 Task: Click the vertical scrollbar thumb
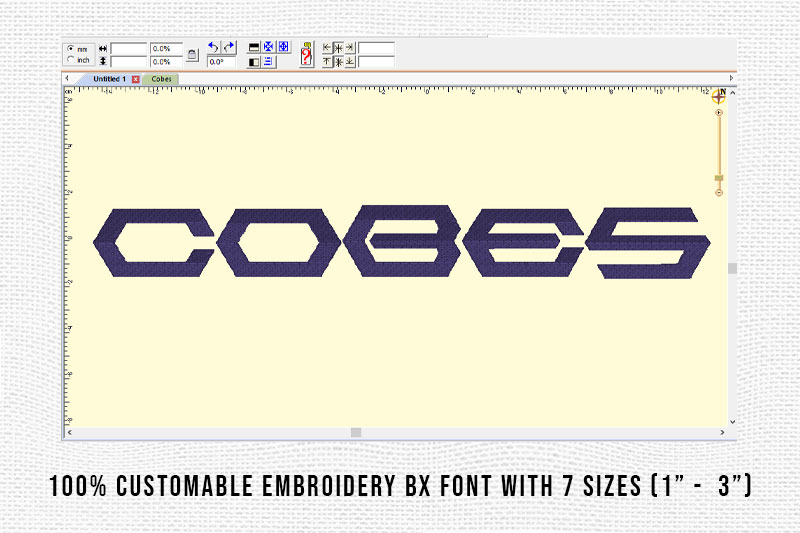click(x=732, y=268)
